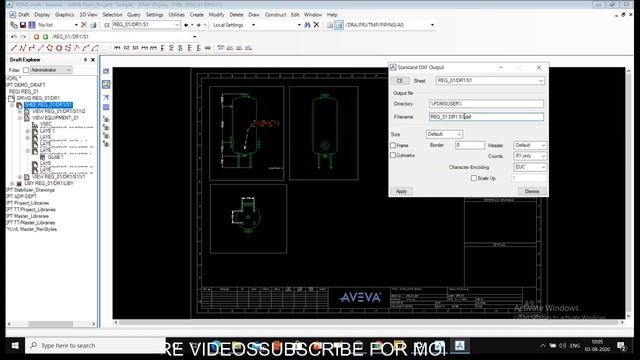Viewport: 640px width, 360px height.
Task: Select PT Stabilizer_Drawings tree item
Action: pyautogui.click(x=30, y=190)
